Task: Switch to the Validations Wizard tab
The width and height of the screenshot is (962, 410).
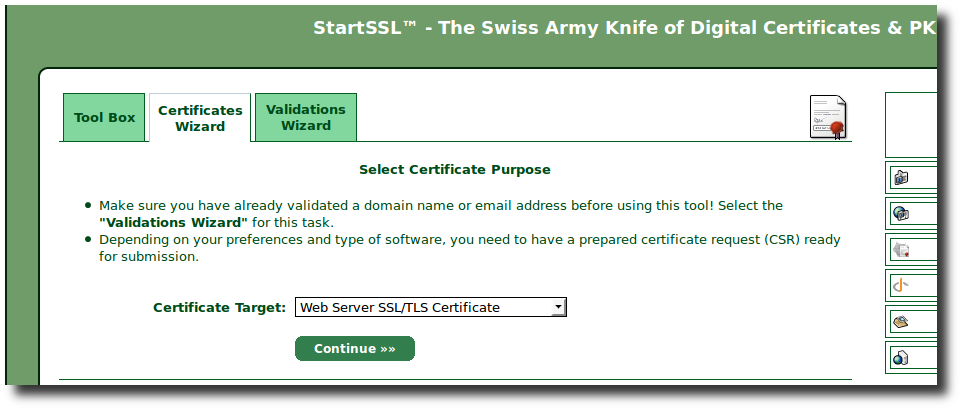Action: pos(306,117)
